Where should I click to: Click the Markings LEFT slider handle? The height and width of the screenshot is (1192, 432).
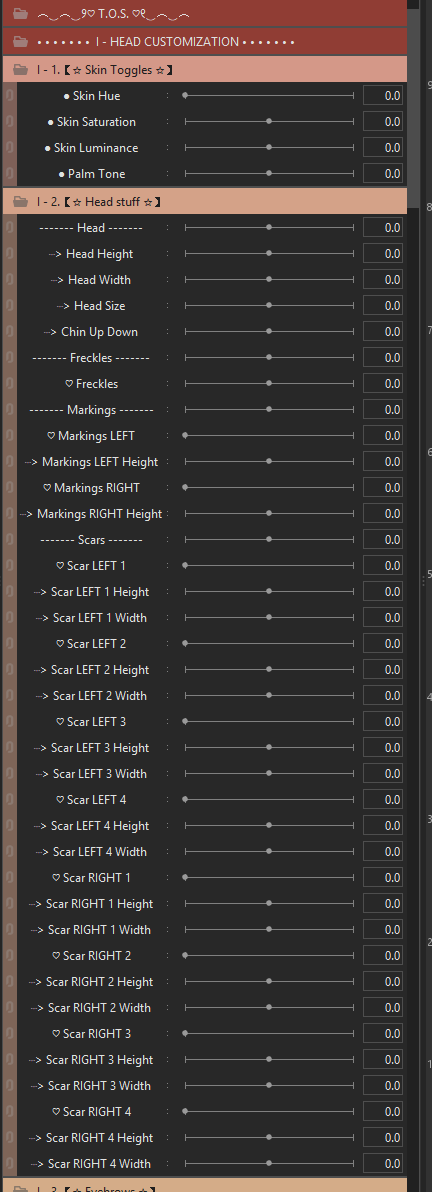(185, 436)
